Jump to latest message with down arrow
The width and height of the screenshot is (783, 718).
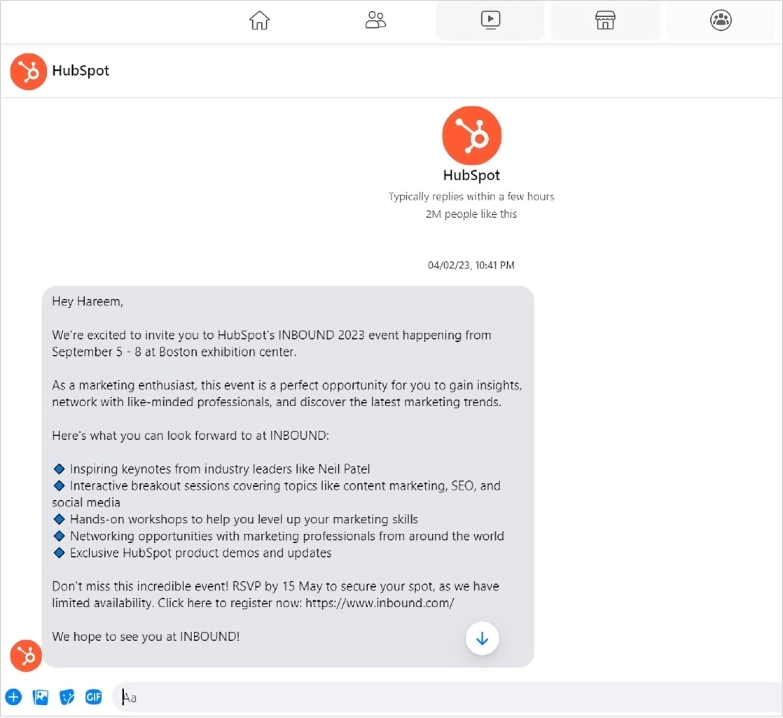coord(482,638)
